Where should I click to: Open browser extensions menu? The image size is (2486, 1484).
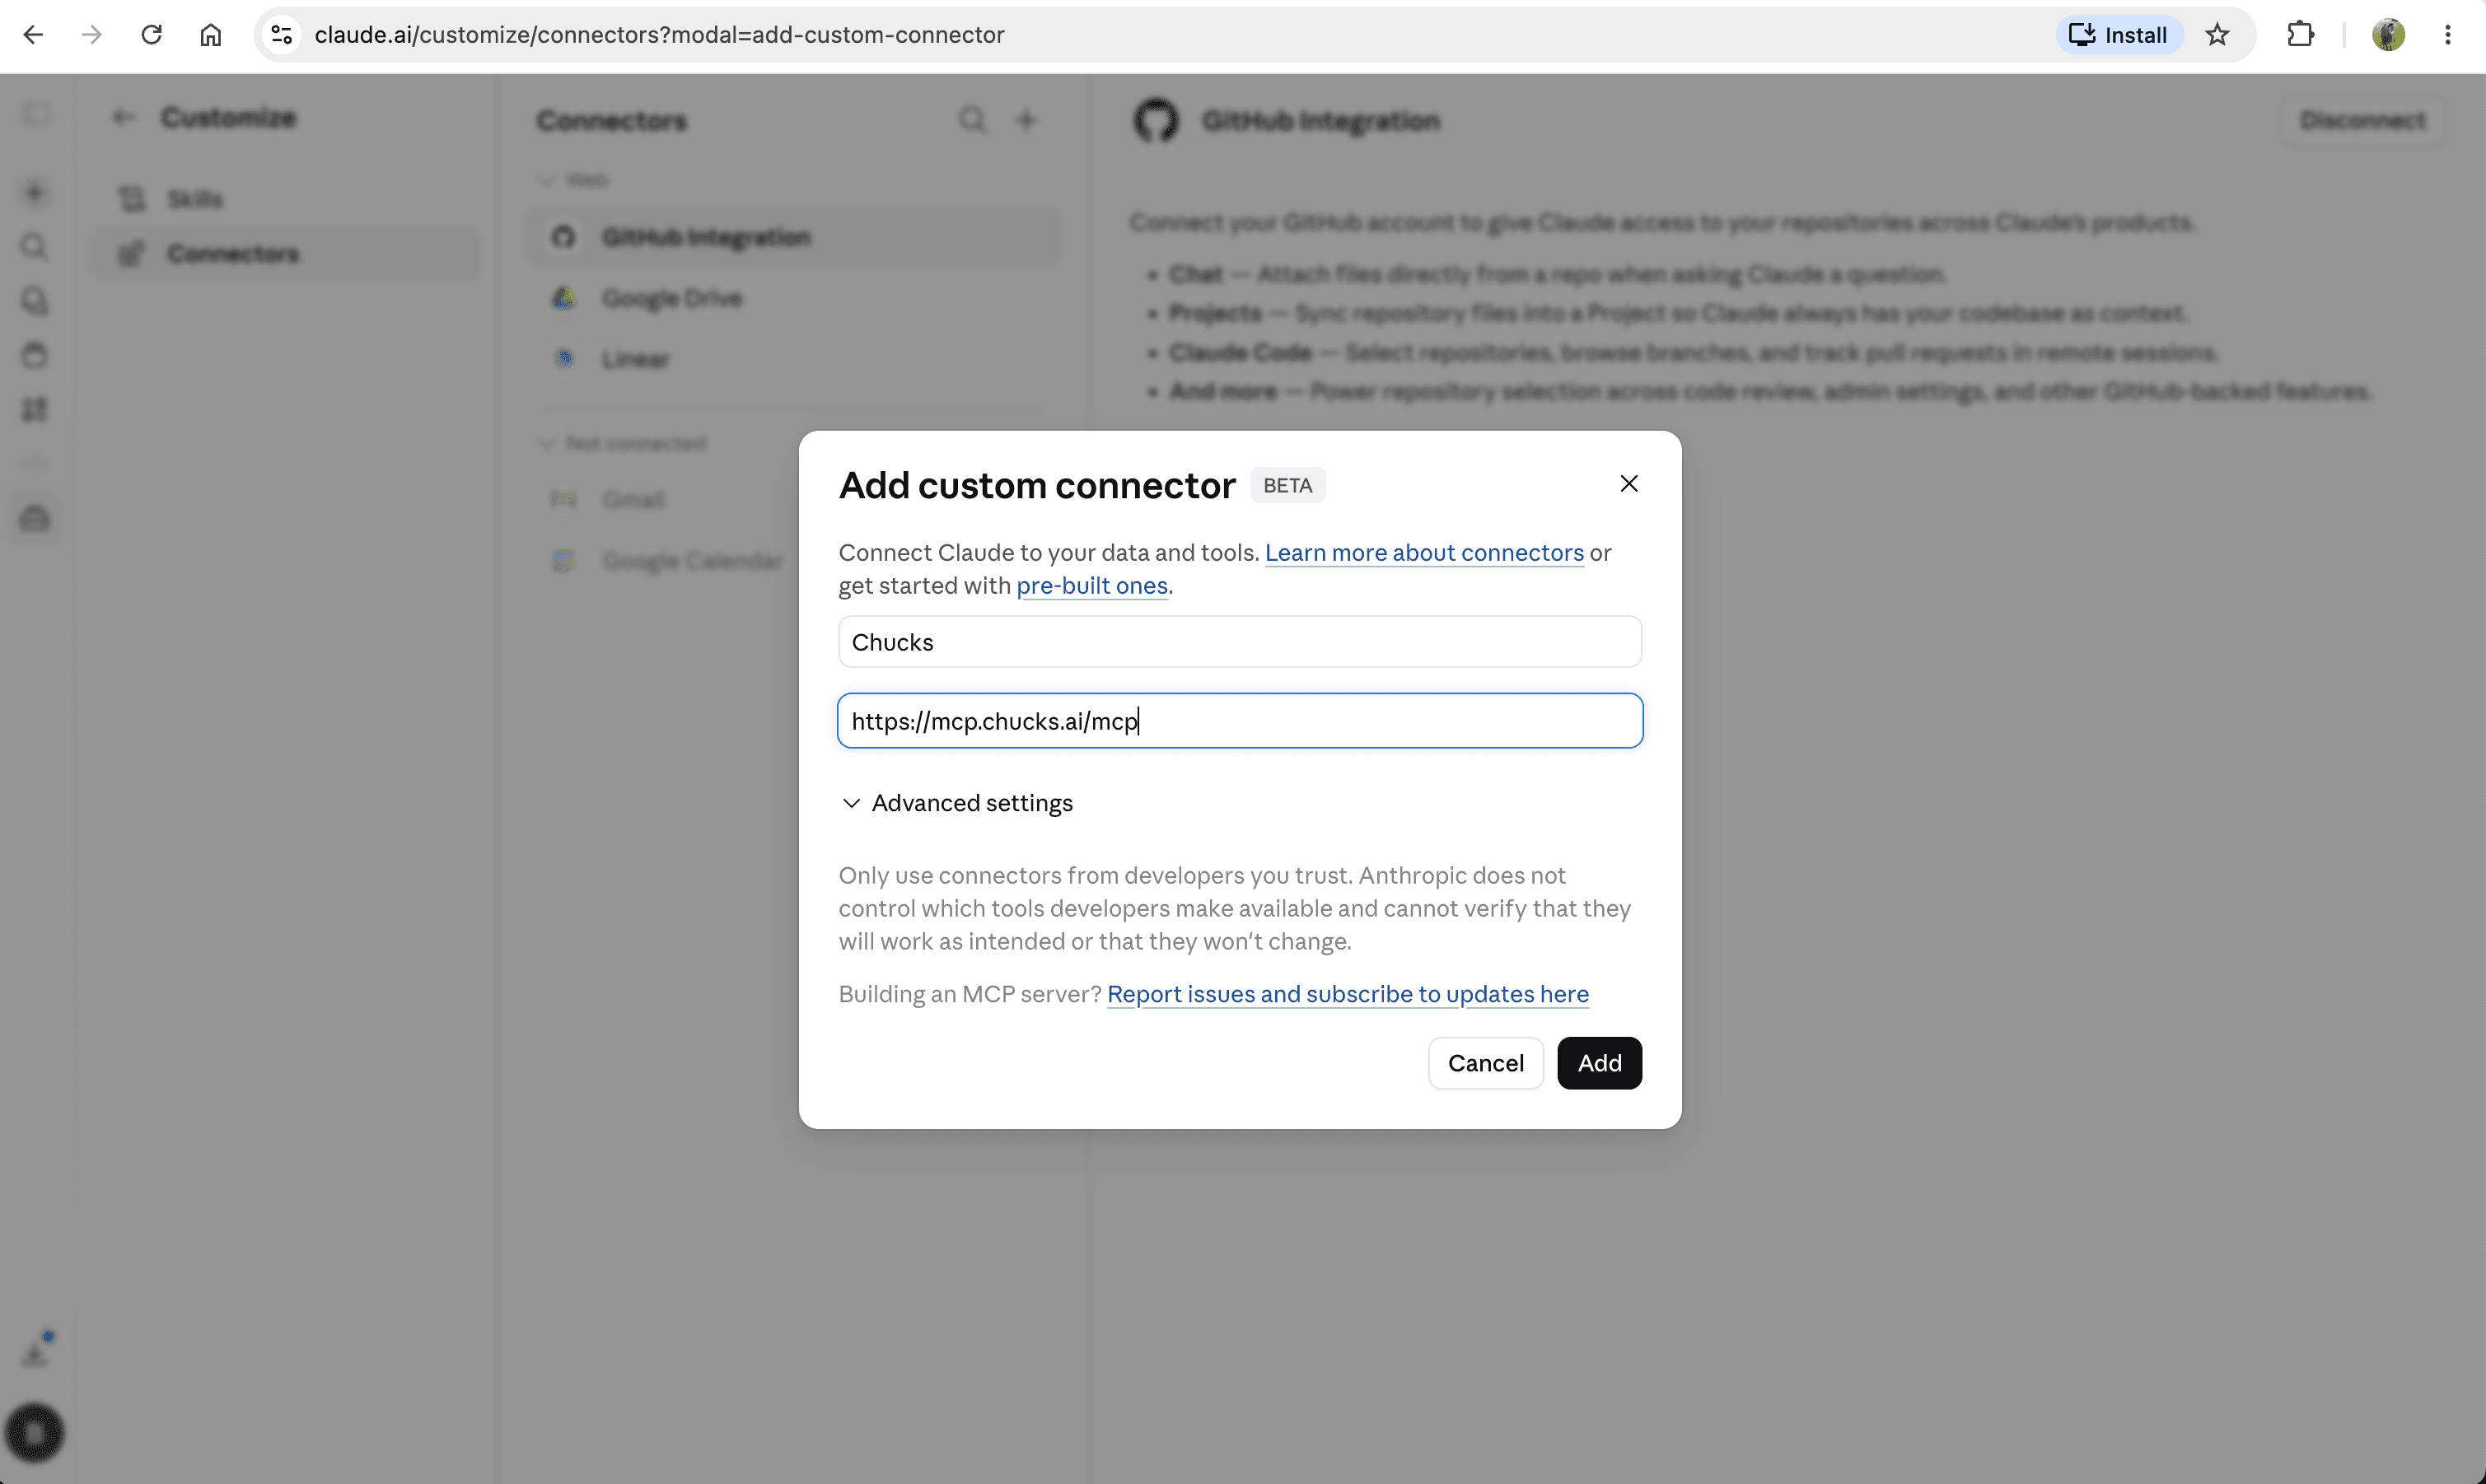point(2300,35)
